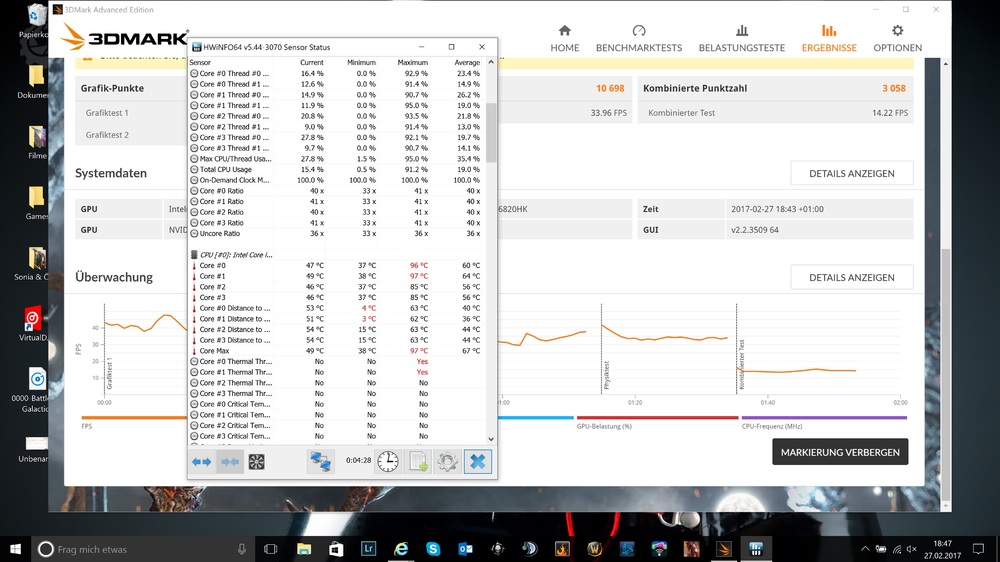Screen dimensions: 1000x562
Task: Open the BENCHMARKTESTS tab
Action: coord(639,39)
